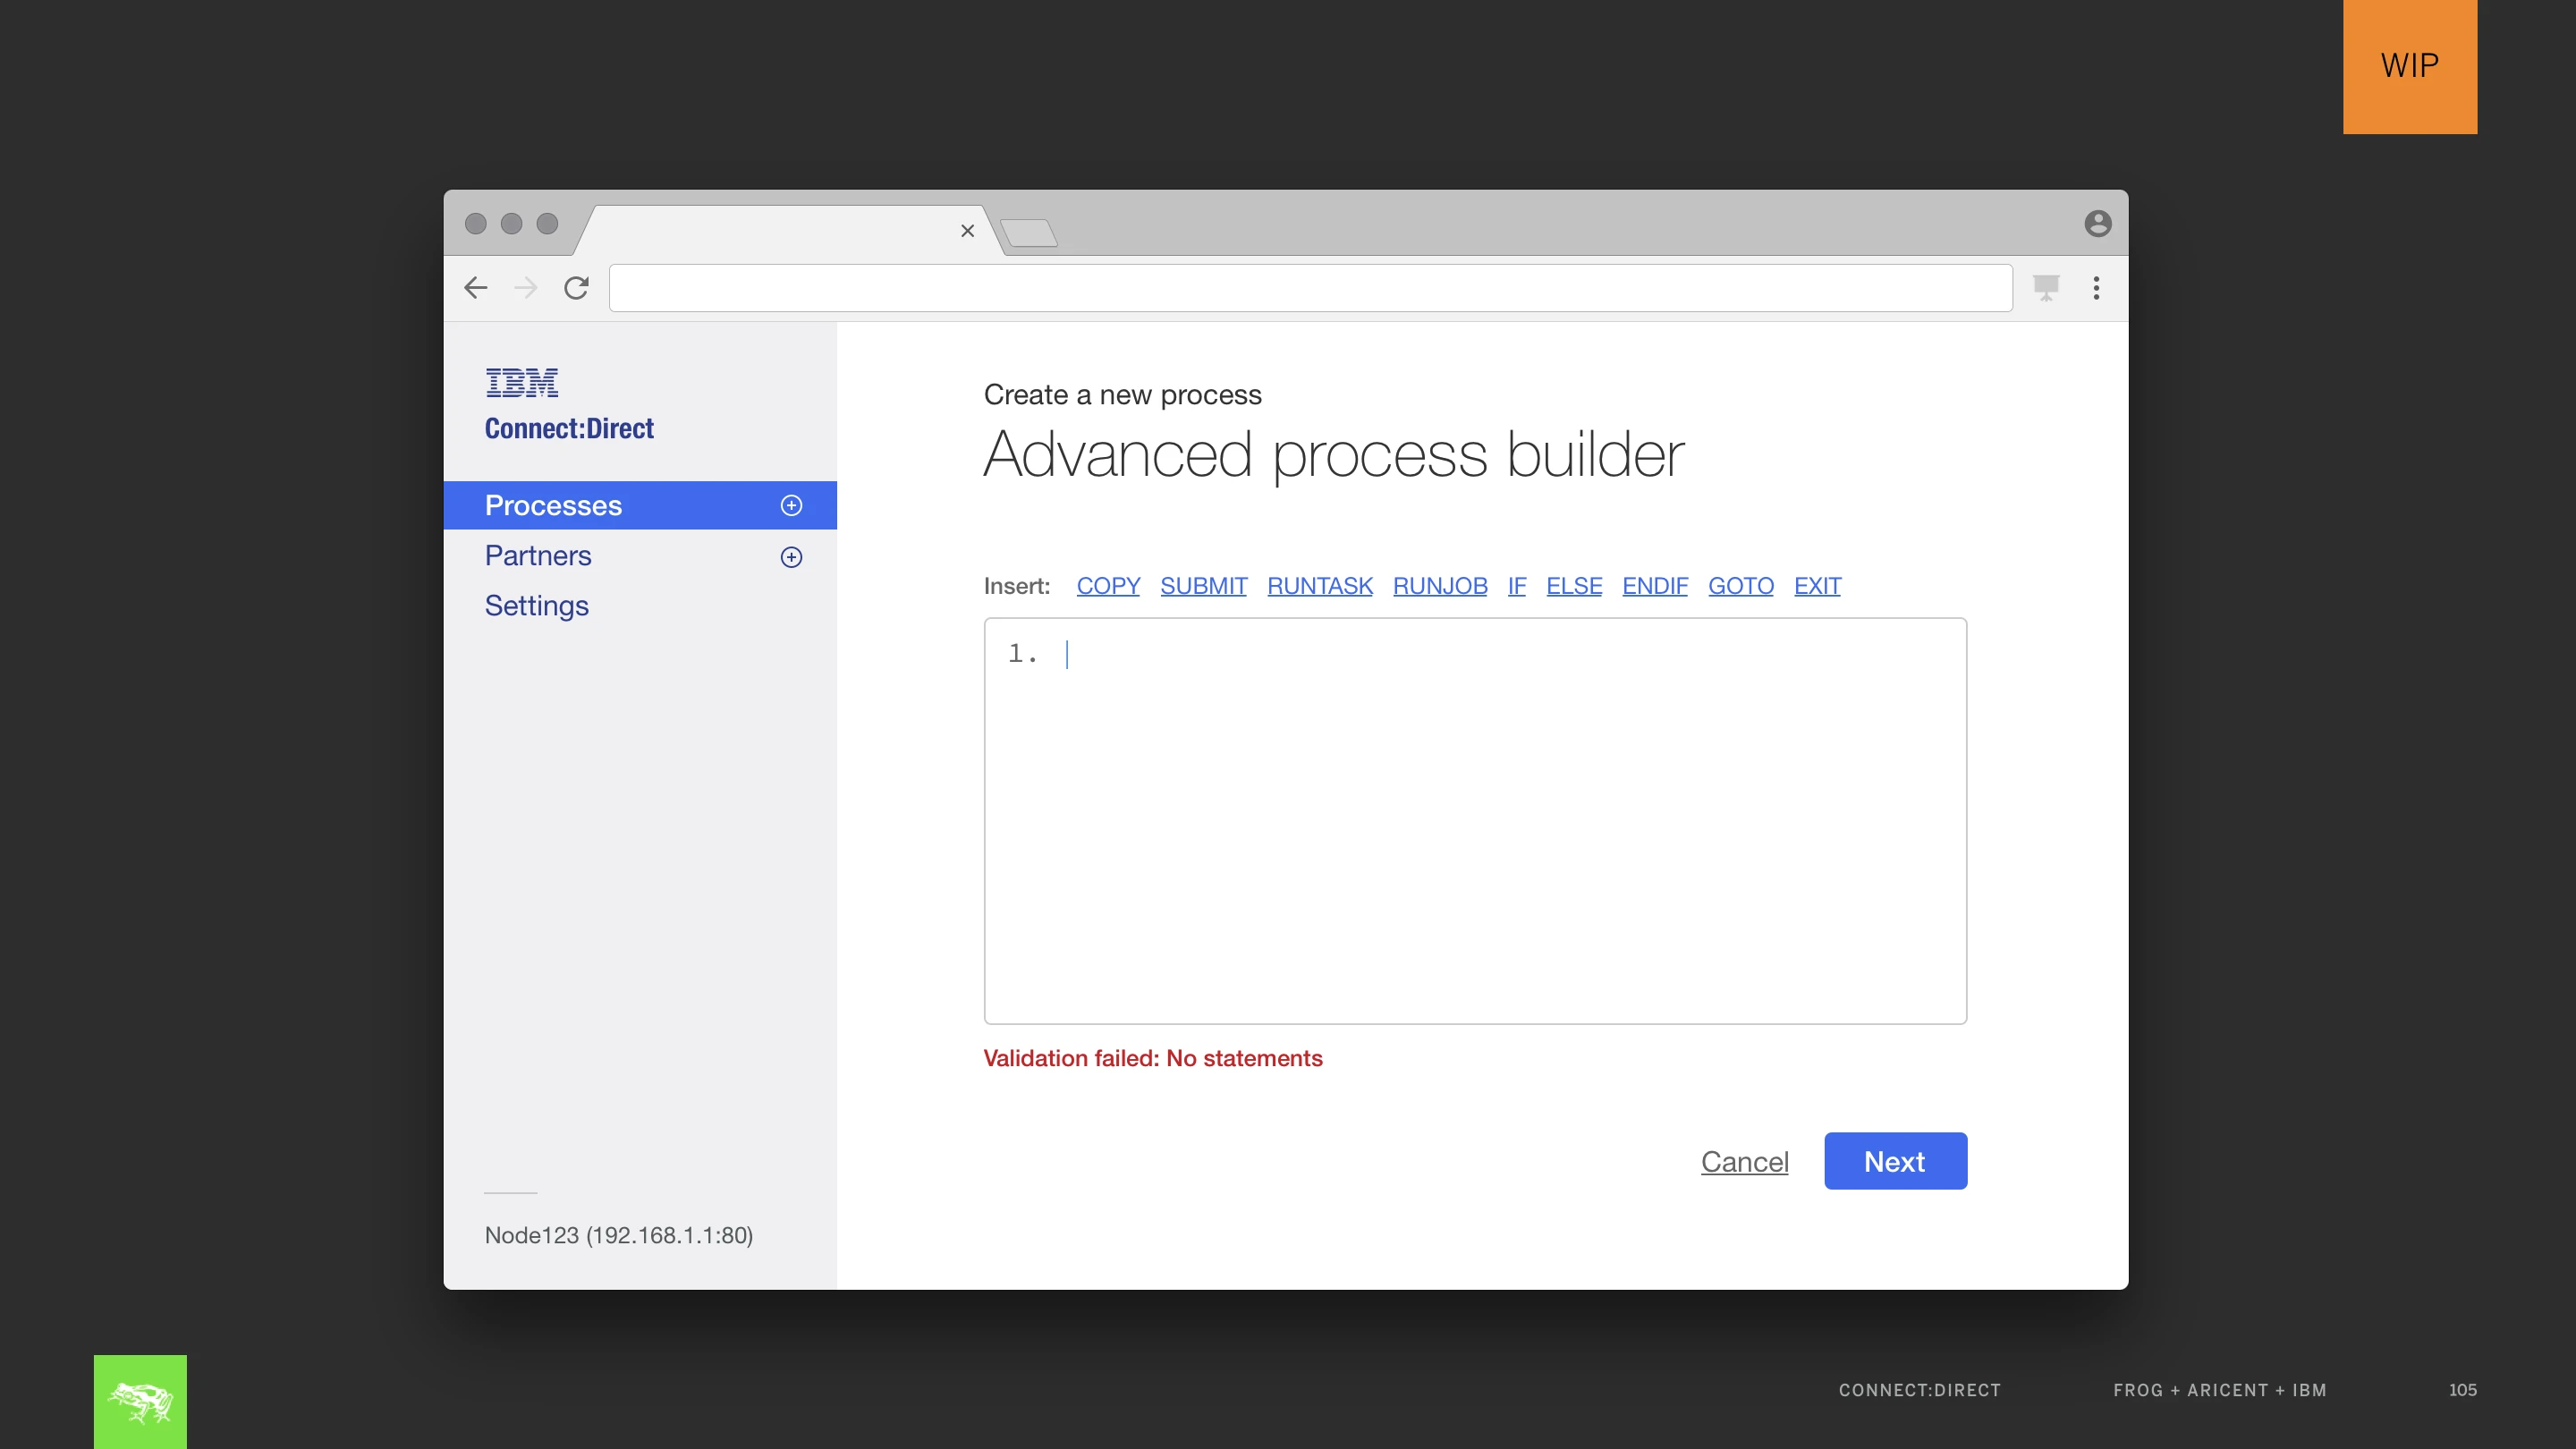Click the Next button
This screenshot has width=2576, height=1449.
pyautogui.click(x=1894, y=1161)
